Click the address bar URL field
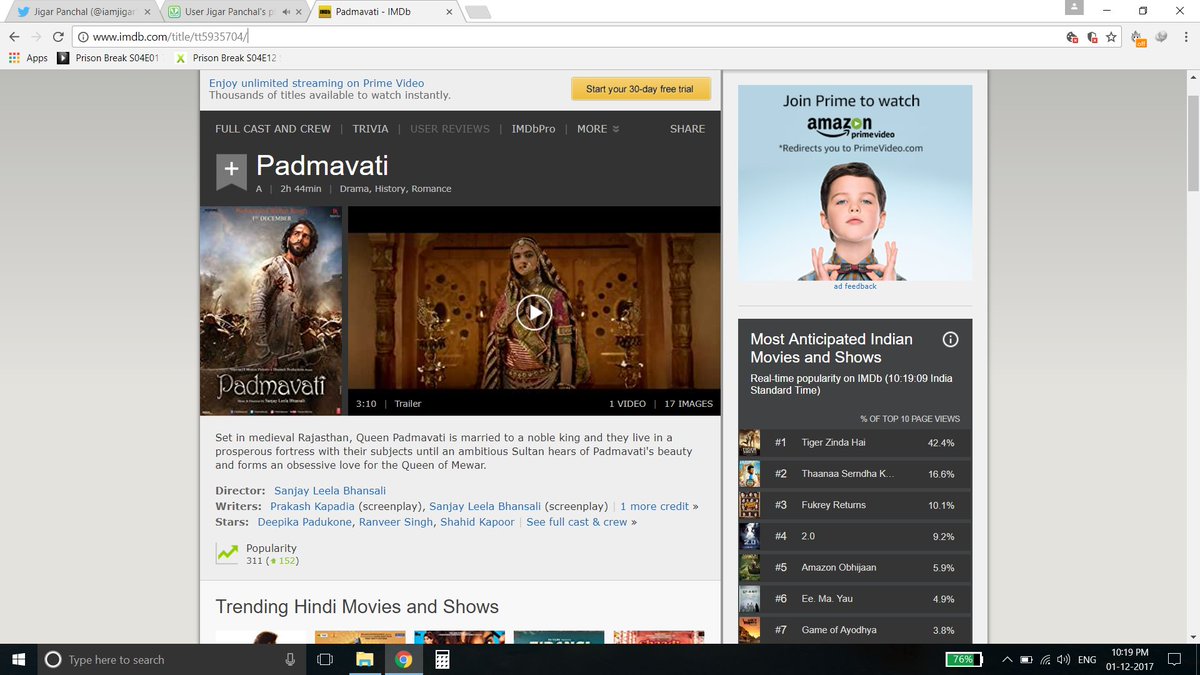This screenshot has height=675, width=1200. (x=570, y=36)
